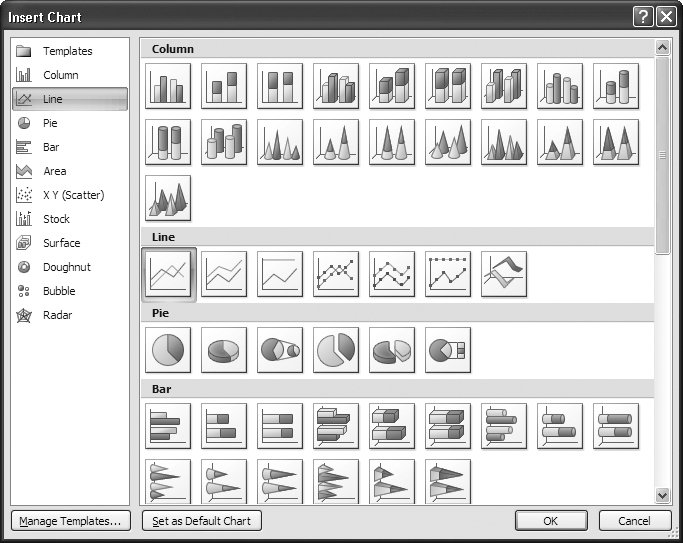Click the scrollbar down arrow
Viewport: 683px width, 543px height.
(661, 495)
